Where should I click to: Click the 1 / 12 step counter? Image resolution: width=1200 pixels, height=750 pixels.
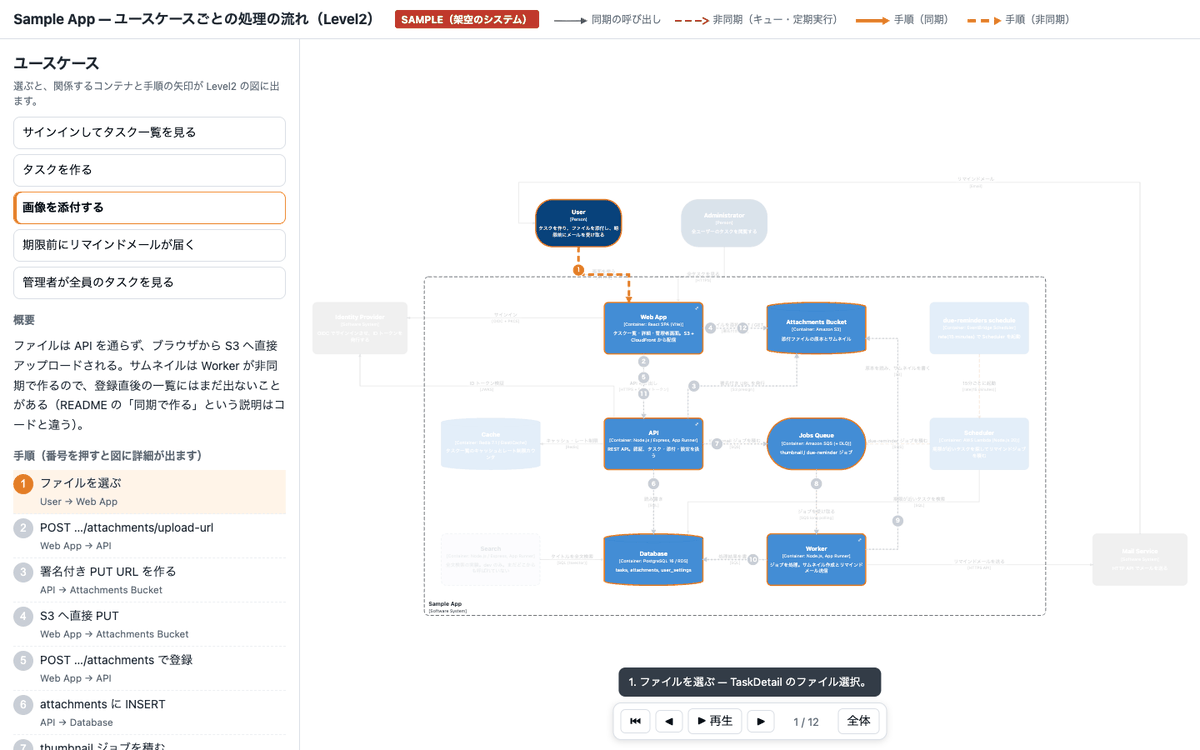[806, 722]
